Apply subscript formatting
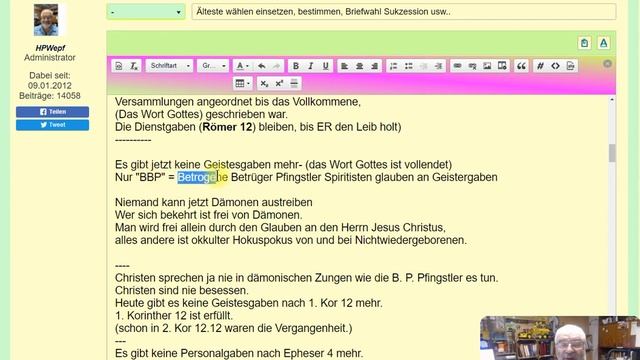Screen dimensions: 640x360 click(264, 84)
